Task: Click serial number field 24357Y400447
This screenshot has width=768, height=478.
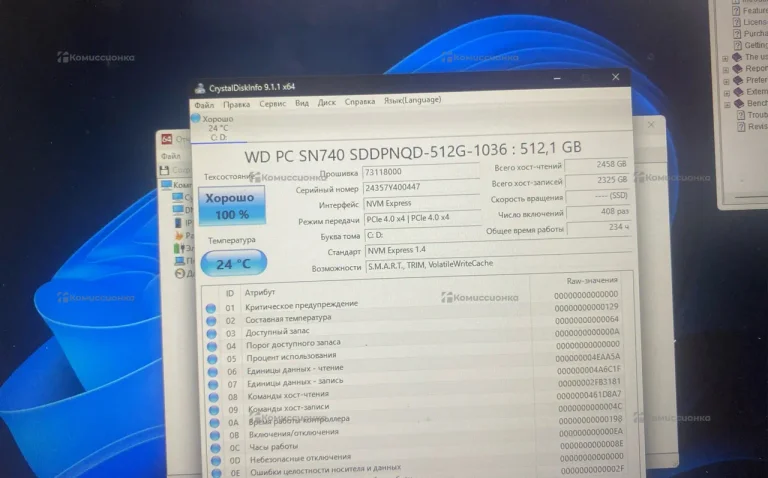Action: point(421,187)
